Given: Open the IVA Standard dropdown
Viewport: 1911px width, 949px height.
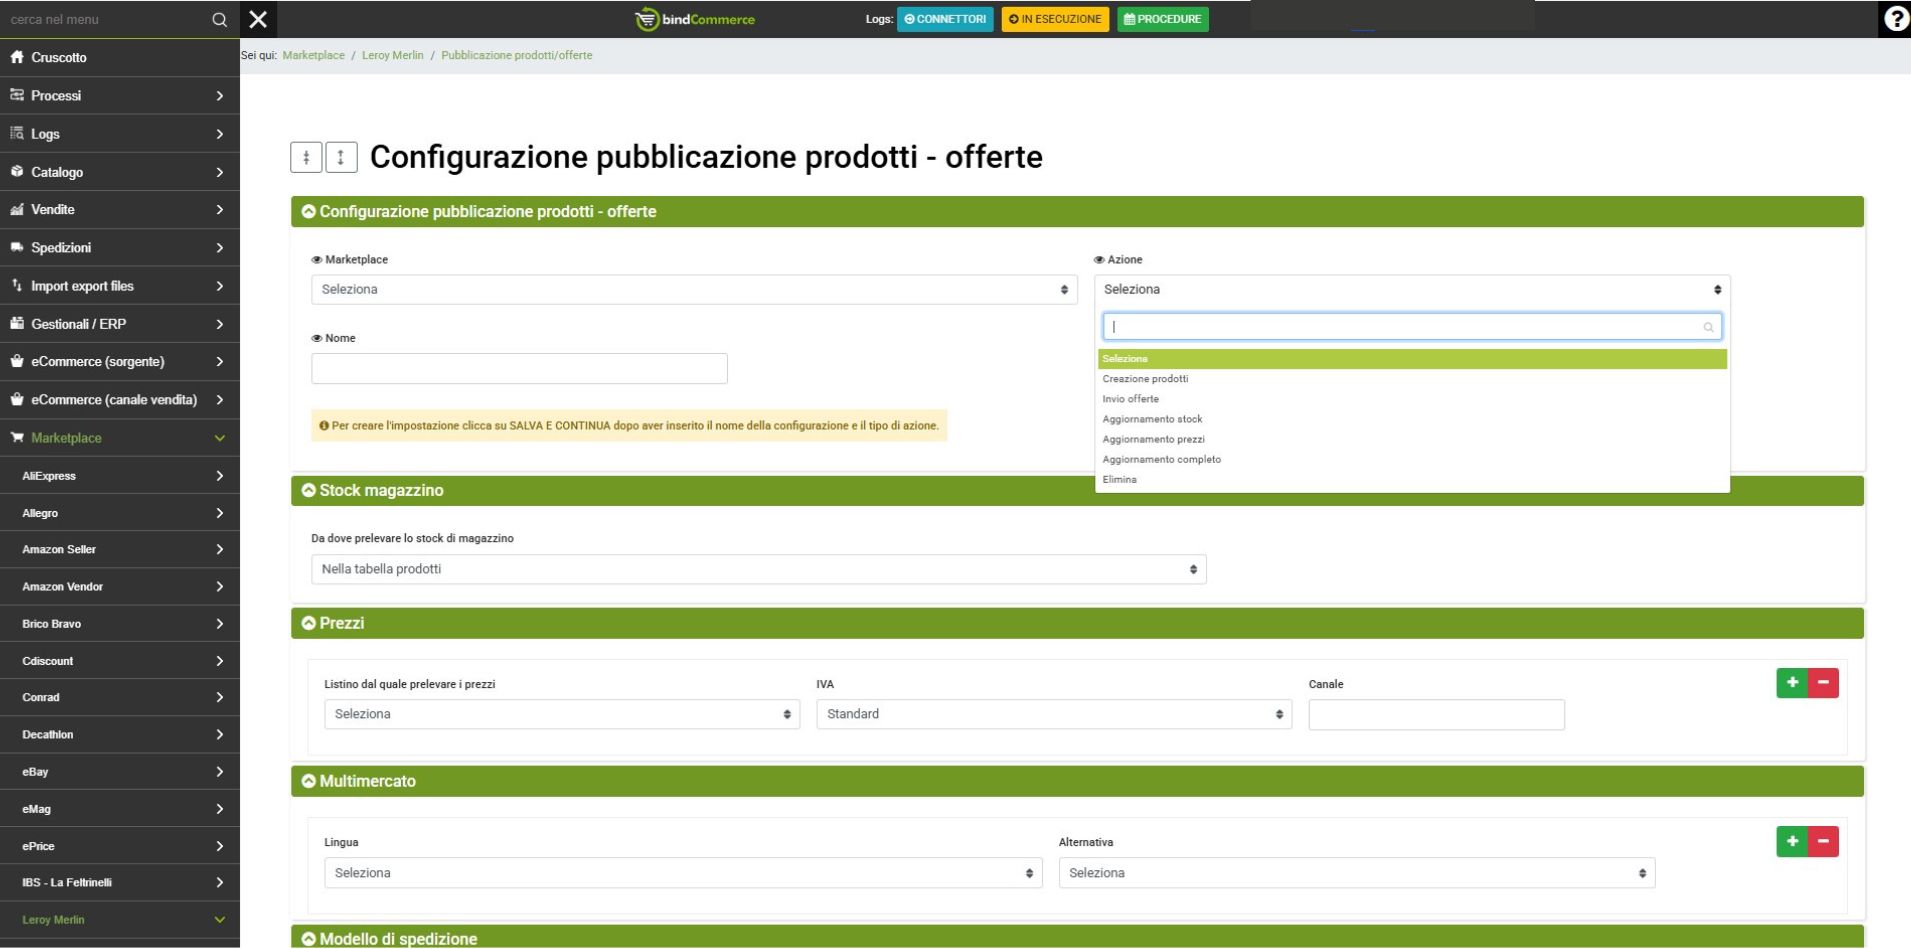Looking at the screenshot, I should 1053,714.
